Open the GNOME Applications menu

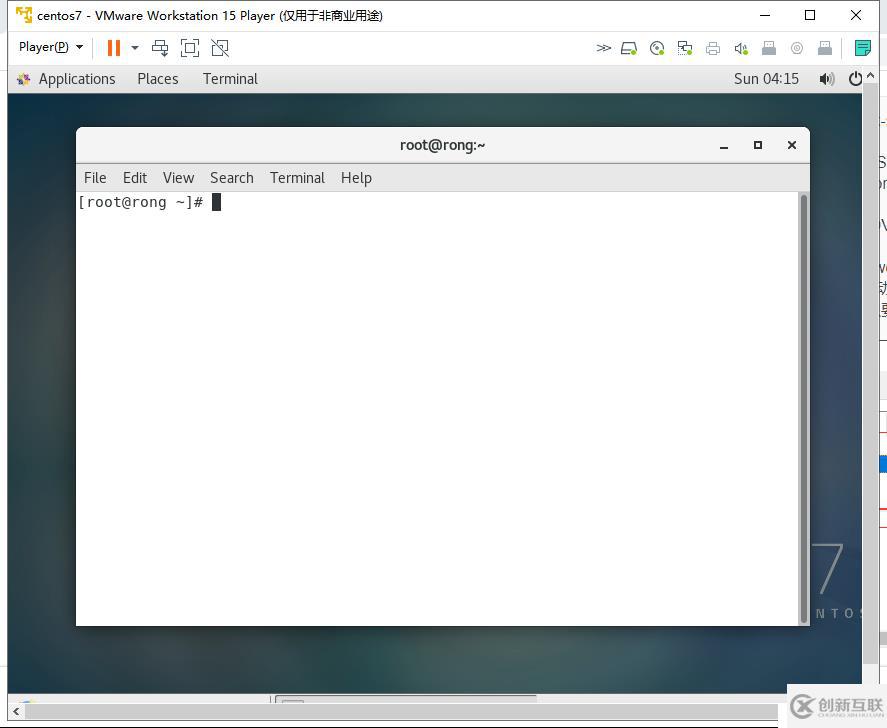66,79
